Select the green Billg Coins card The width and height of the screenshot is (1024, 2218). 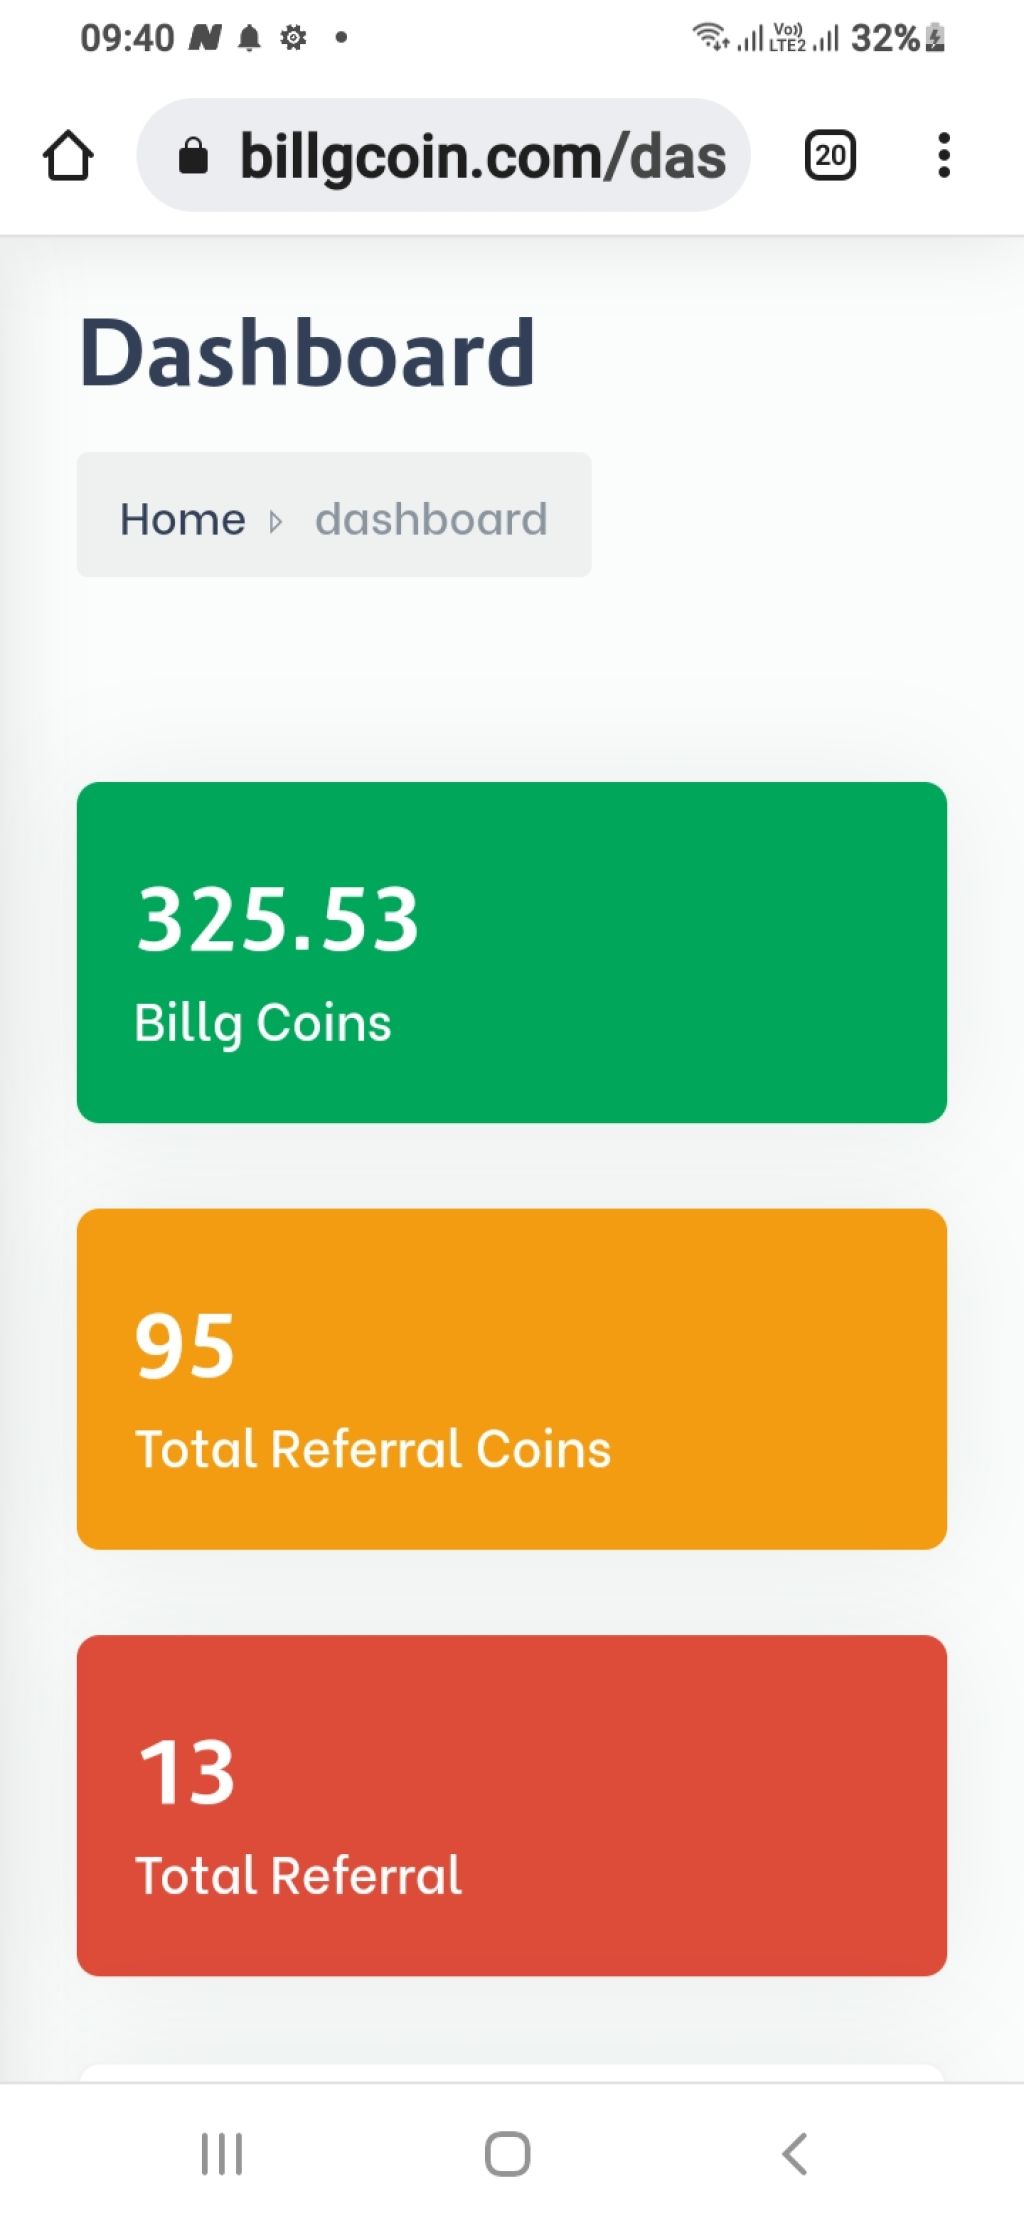[x=512, y=952]
